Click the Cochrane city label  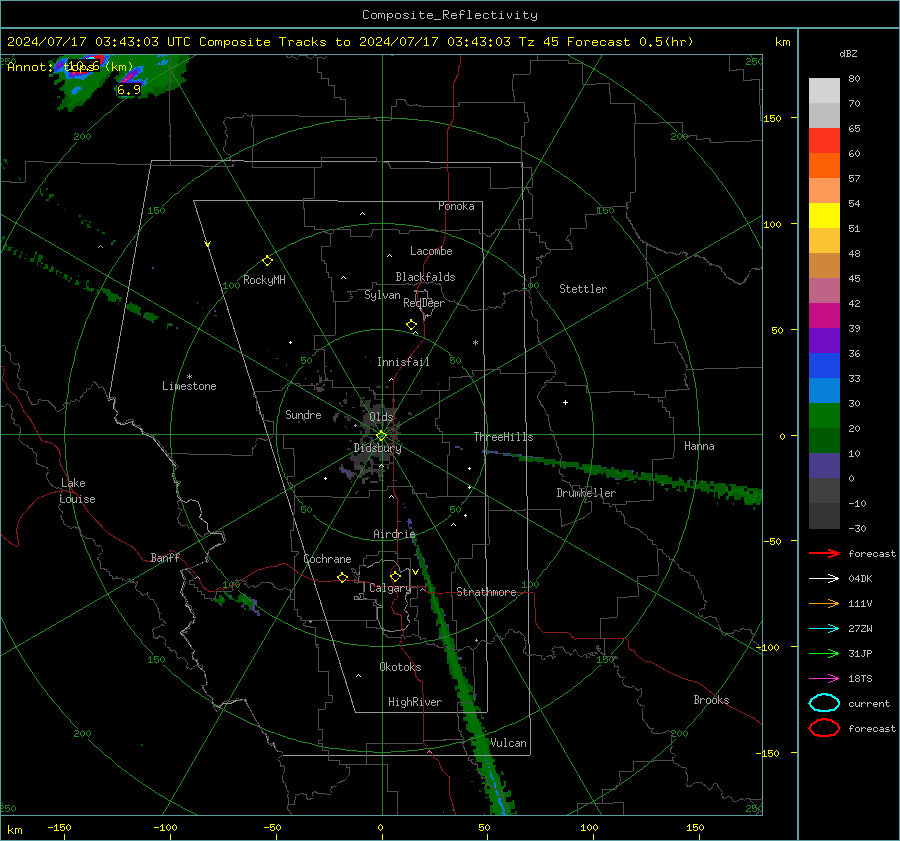327,559
